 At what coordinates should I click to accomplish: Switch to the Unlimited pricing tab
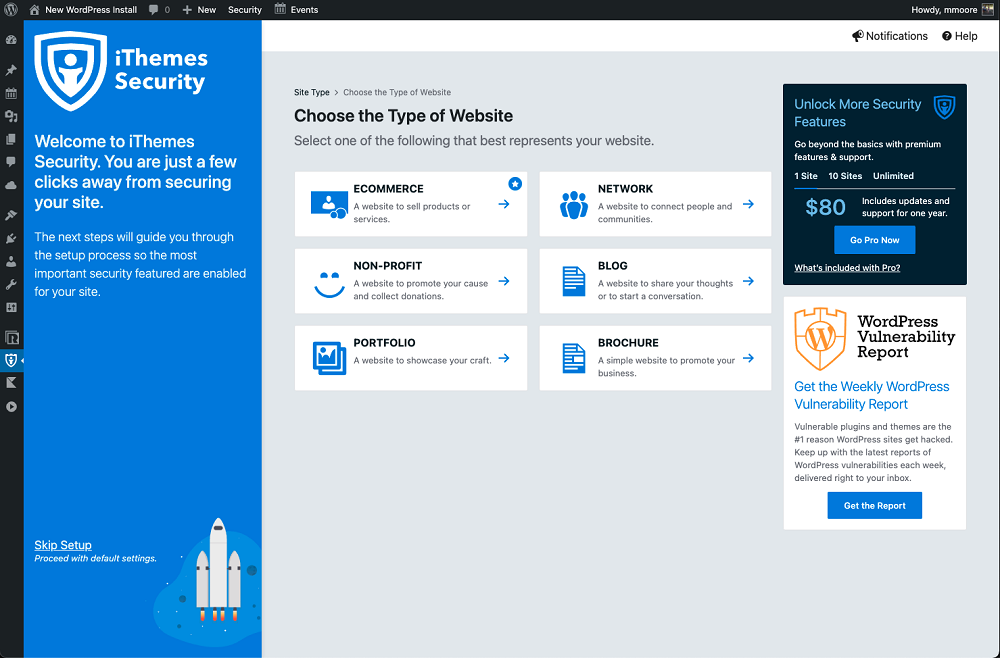(x=893, y=176)
